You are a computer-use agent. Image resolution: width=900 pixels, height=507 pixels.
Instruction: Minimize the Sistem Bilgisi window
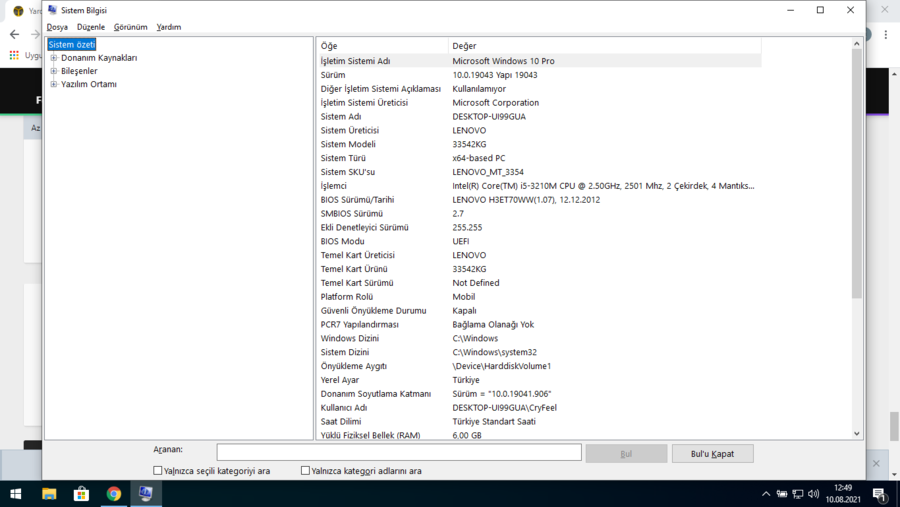tap(790, 10)
